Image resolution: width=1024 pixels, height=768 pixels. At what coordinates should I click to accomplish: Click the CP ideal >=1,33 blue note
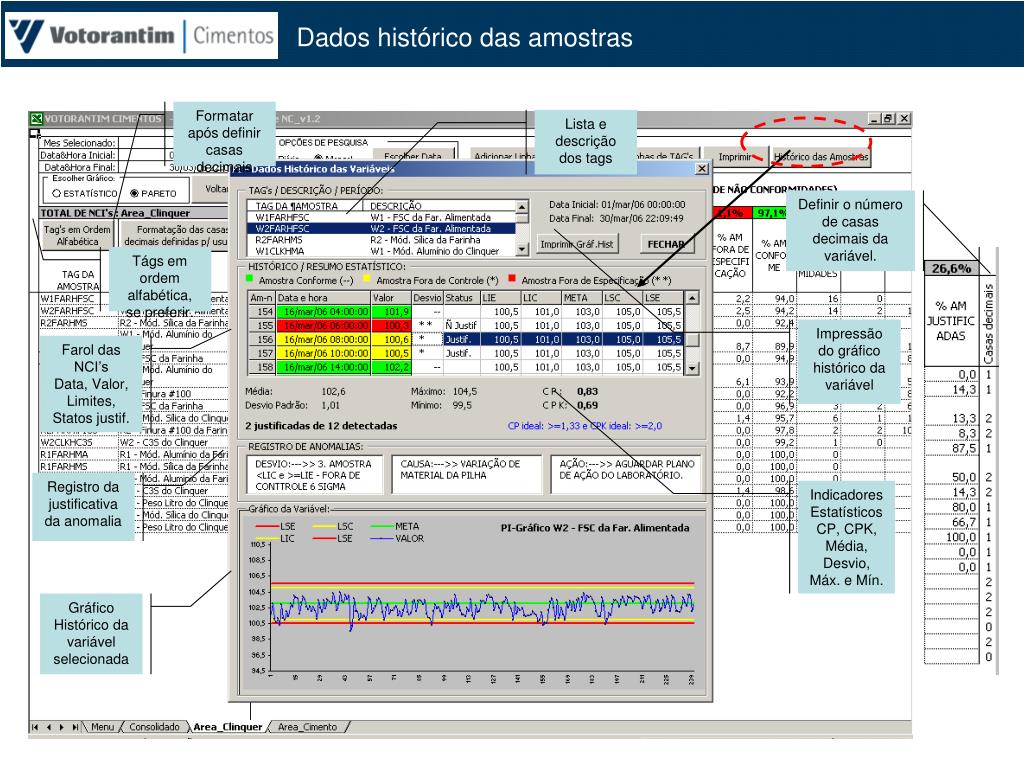585,426
